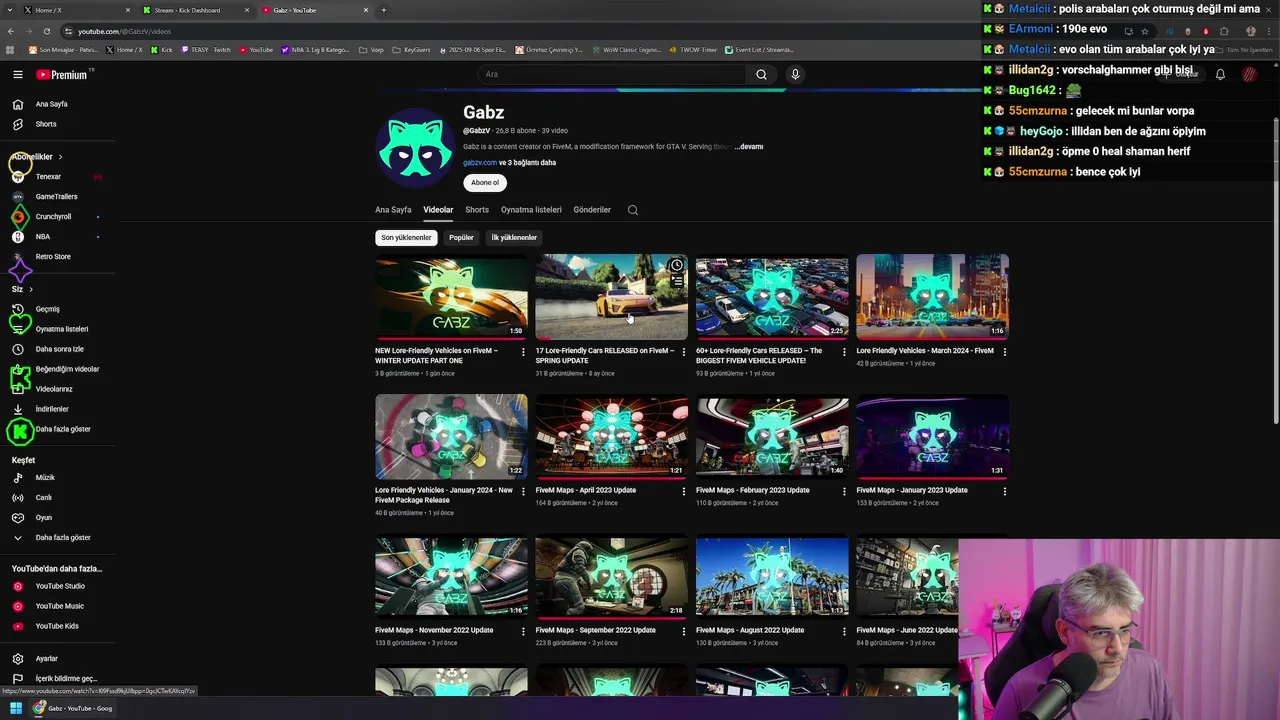The image size is (1280, 720).
Task: Open options menu for 60+ Lore-Friendly Cars video
Action: tap(844, 352)
